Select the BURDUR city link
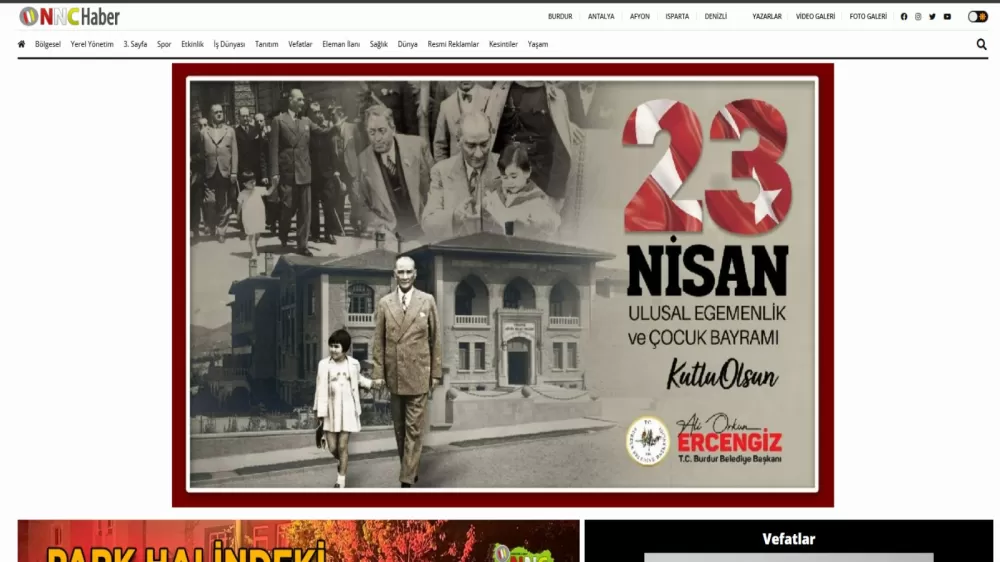The width and height of the screenshot is (1000, 562). click(x=560, y=17)
